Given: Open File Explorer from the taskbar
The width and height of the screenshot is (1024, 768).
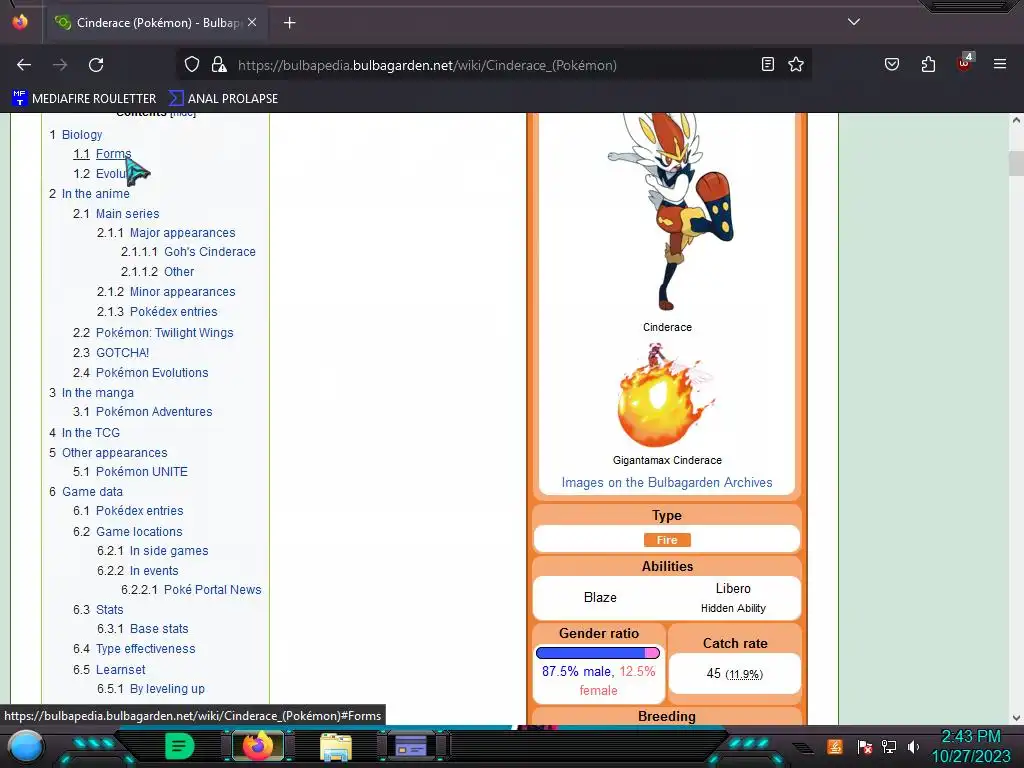Looking at the screenshot, I should pos(336,747).
